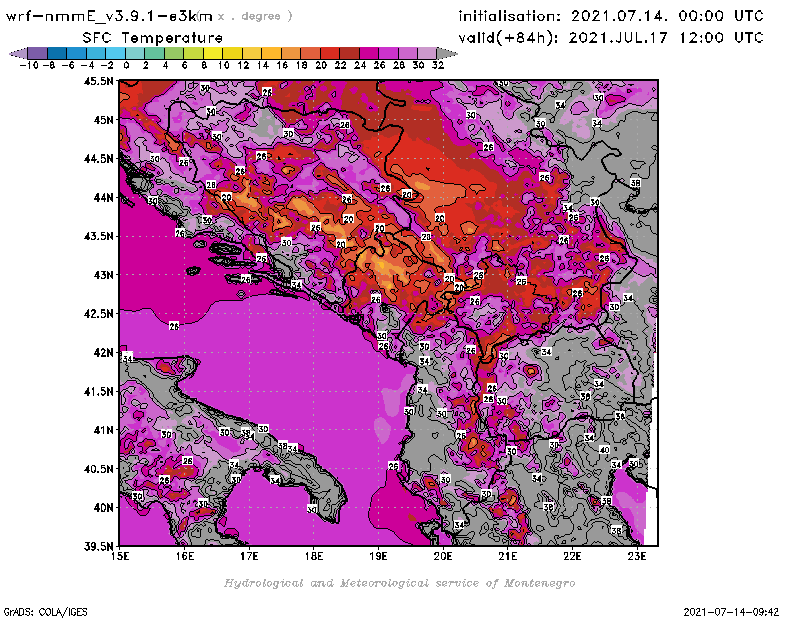Click the 'GrADS: COLA/IGES' credit text

45,612
